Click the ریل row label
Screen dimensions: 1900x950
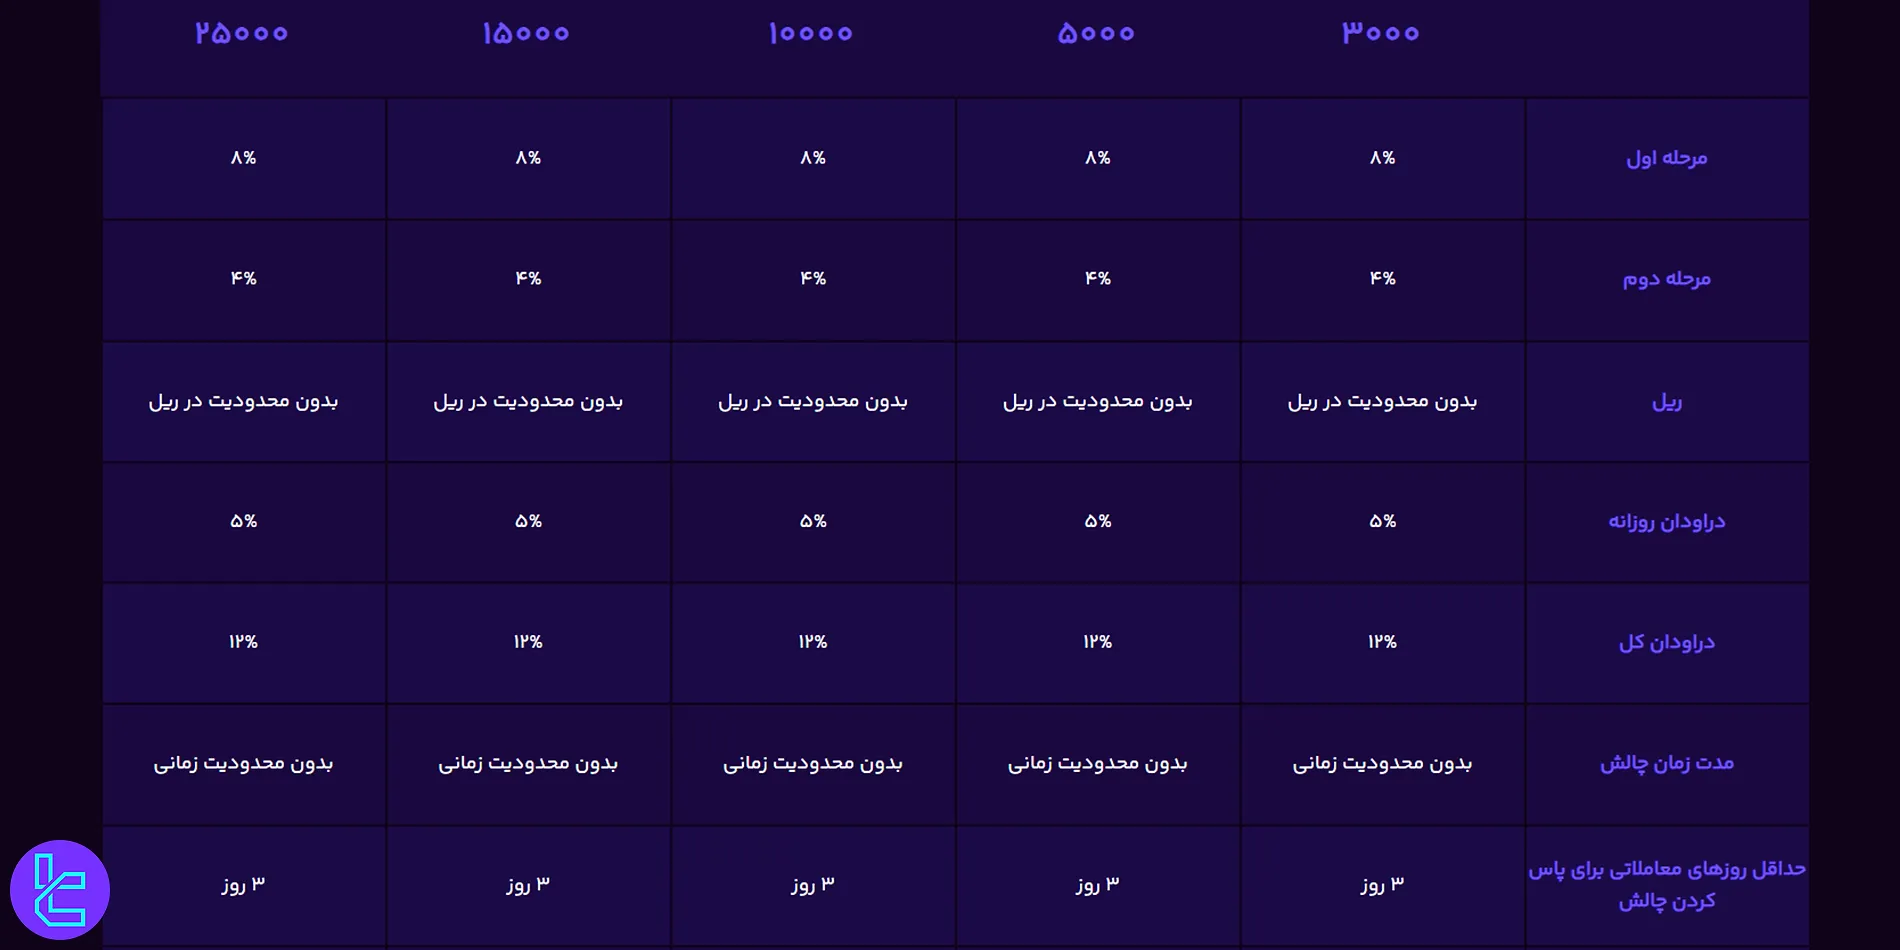(x=1666, y=401)
